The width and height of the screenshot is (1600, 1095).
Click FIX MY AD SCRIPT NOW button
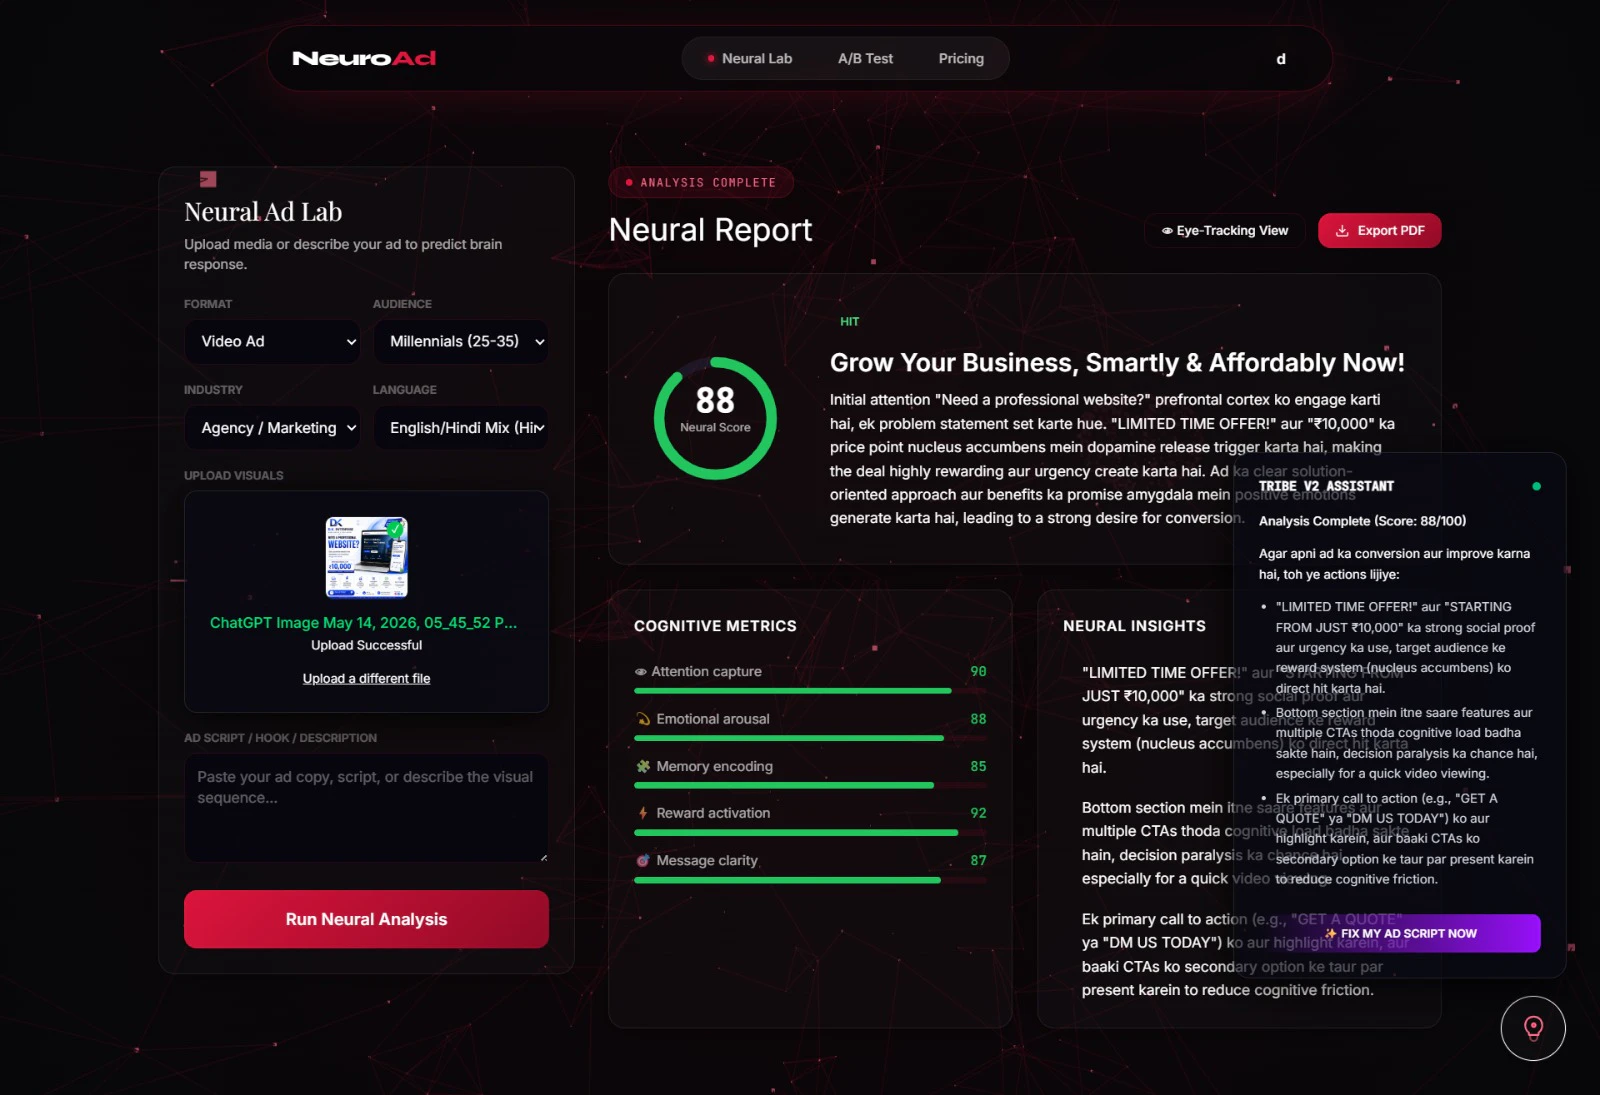tap(1400, 933)
